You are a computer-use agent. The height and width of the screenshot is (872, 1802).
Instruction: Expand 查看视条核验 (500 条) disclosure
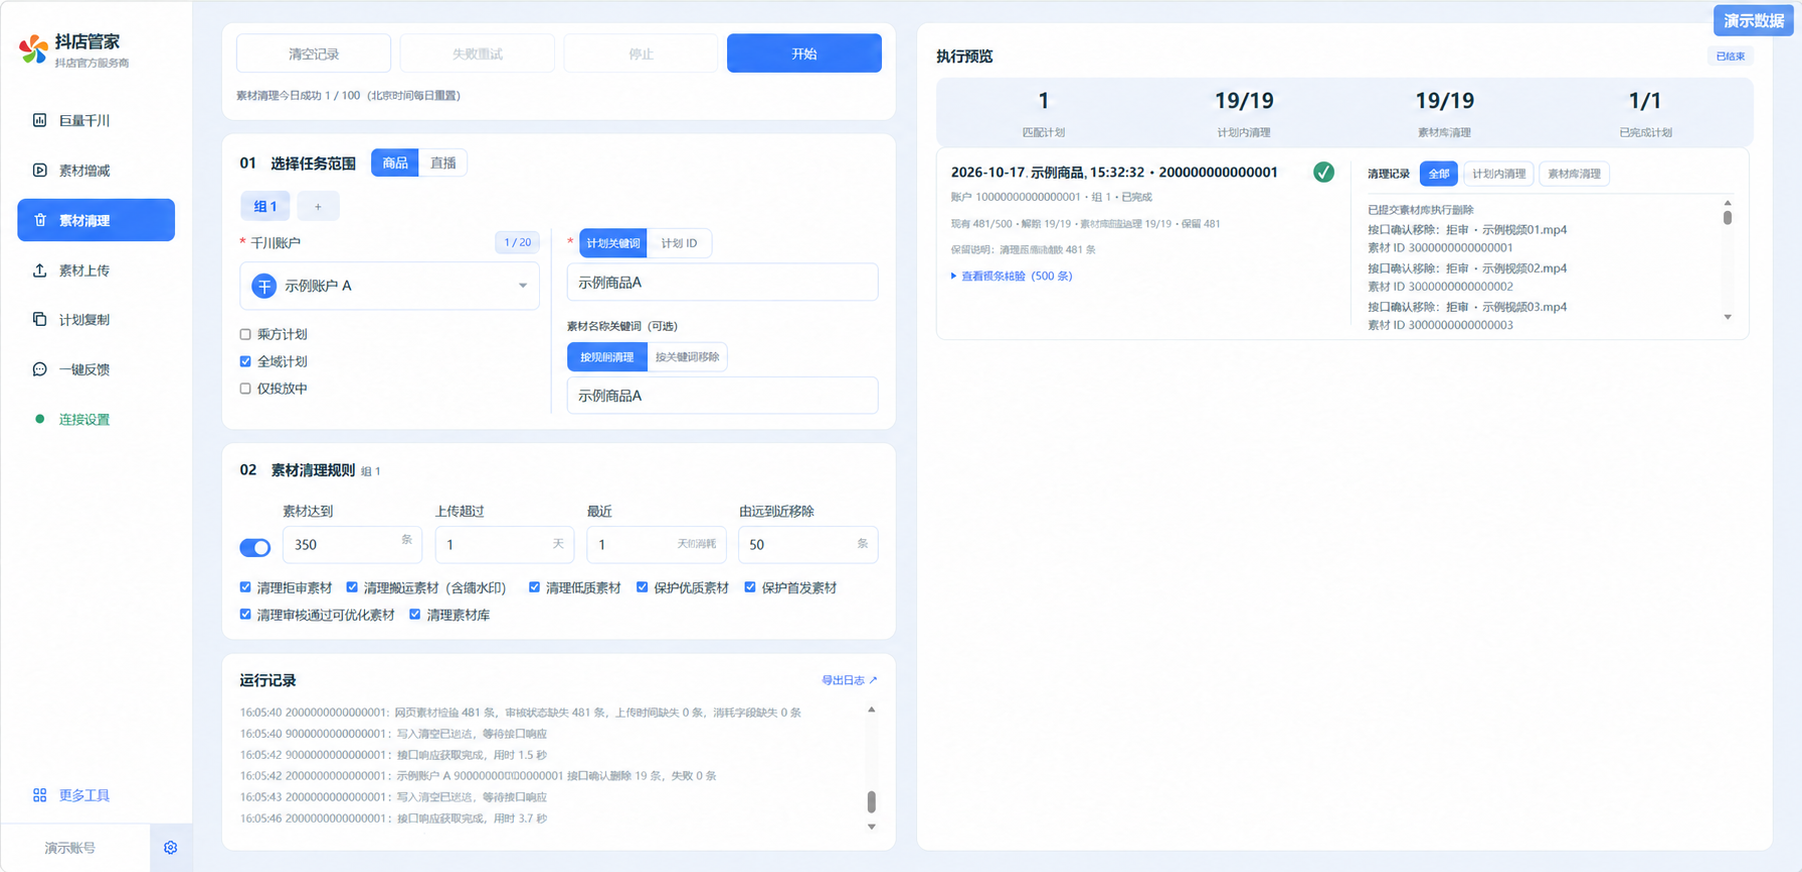click(x=1011, y=276)
